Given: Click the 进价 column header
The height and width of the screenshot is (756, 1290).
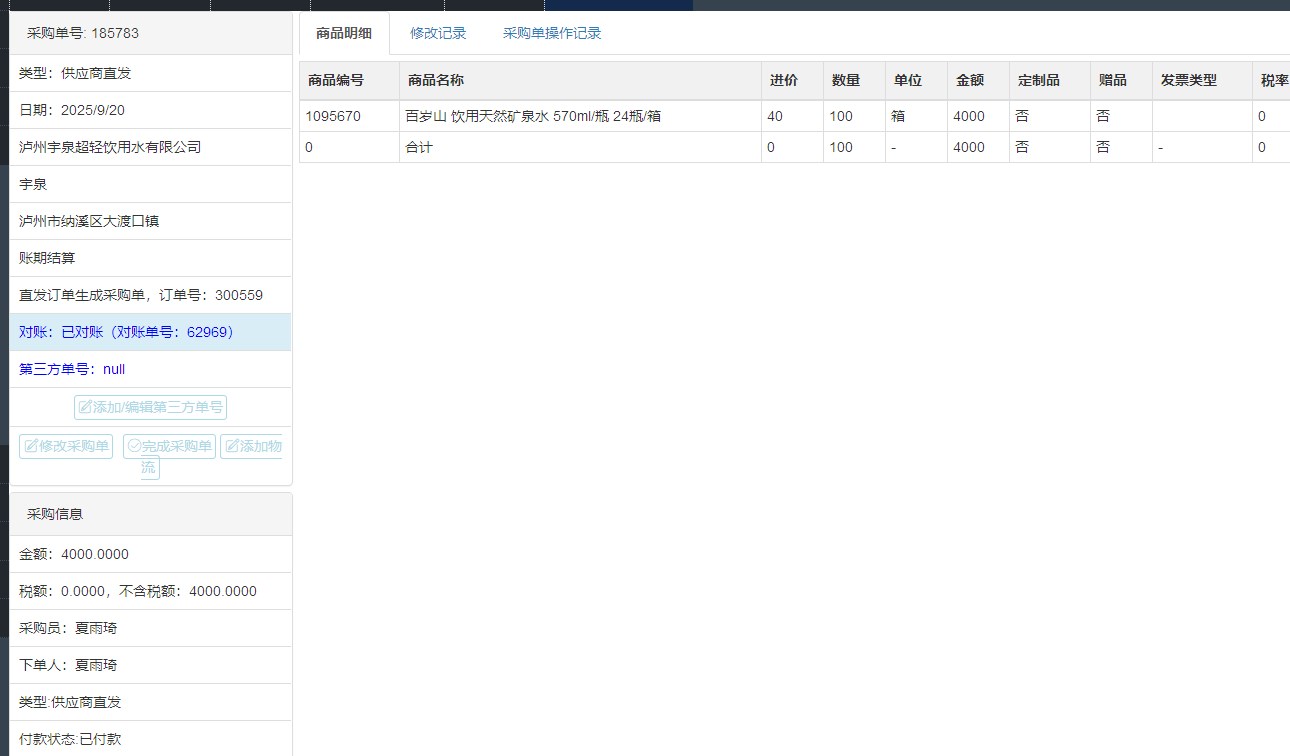Looking at the screenshot, I should pyautogui.click(x=782, y=80).
